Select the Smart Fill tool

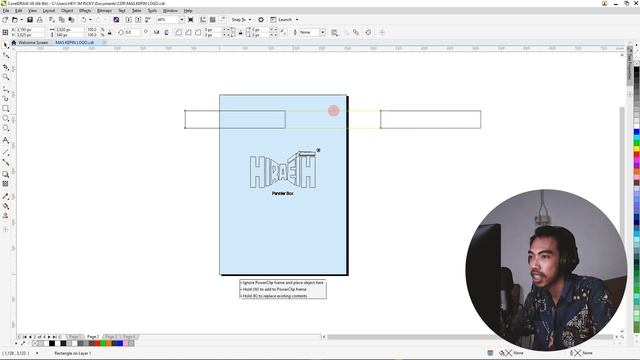6,216
